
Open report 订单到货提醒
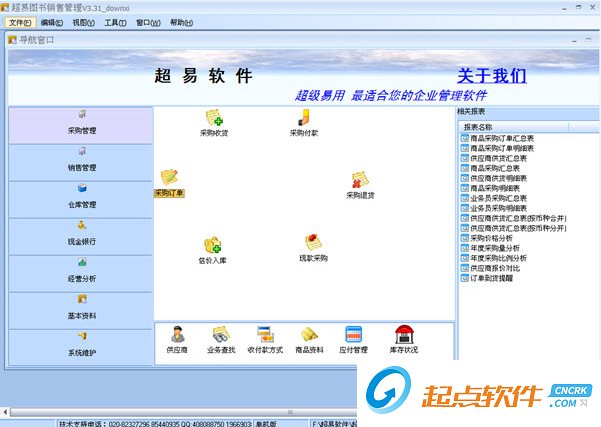click(487, 278)
